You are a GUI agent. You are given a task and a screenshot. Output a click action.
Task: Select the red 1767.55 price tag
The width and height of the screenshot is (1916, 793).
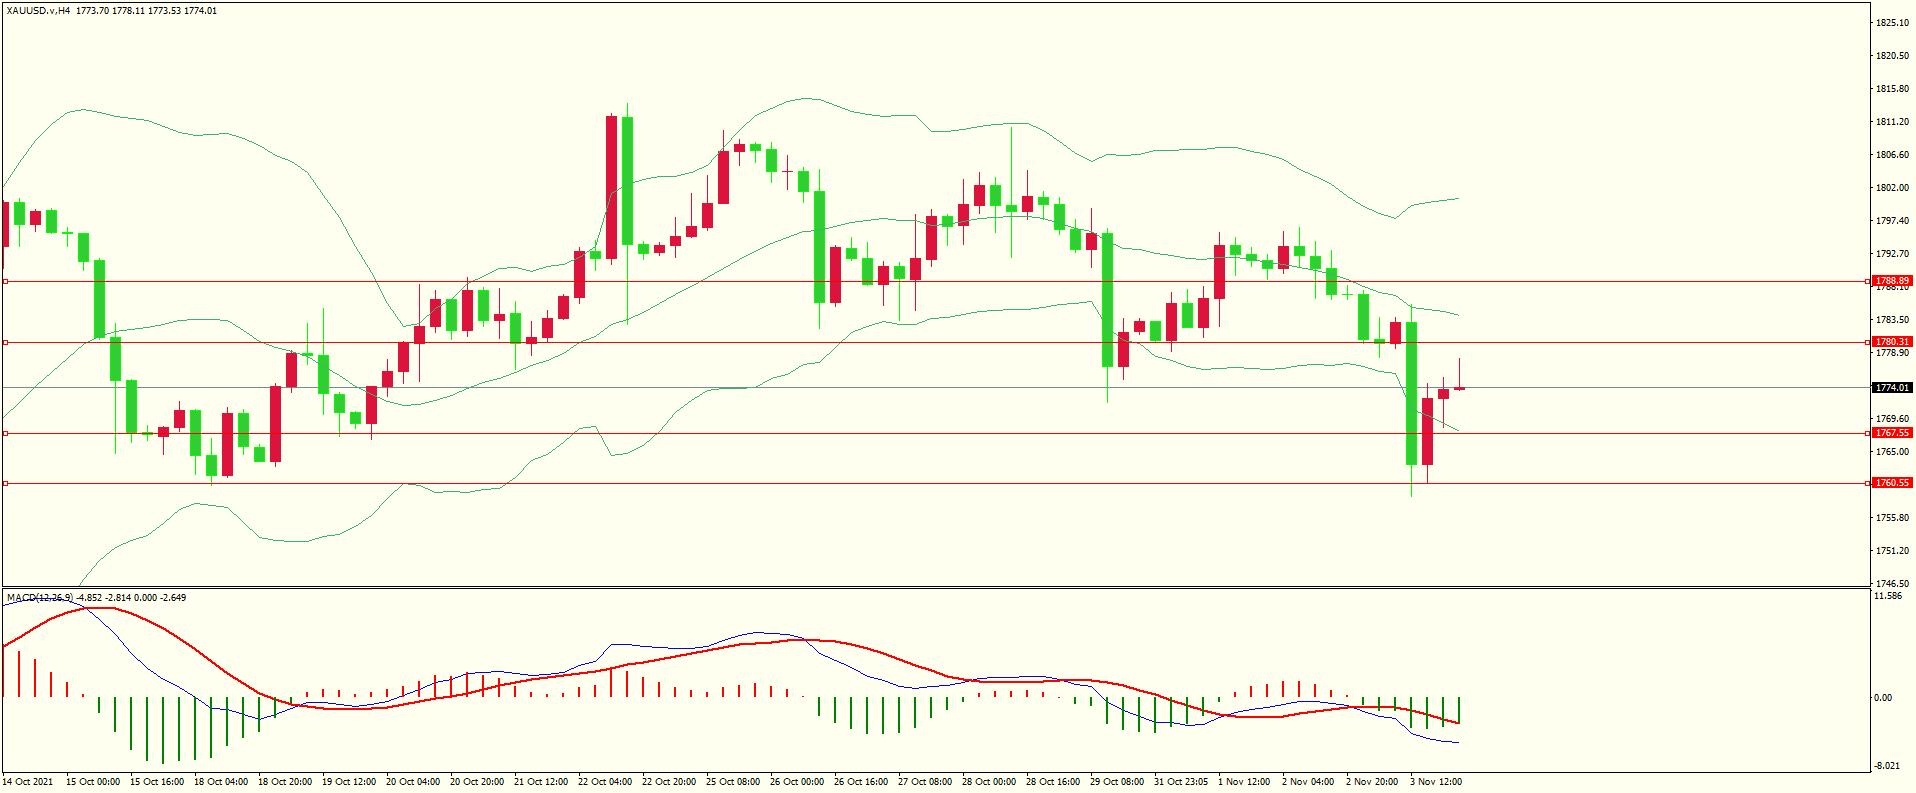click(1891, 433)
